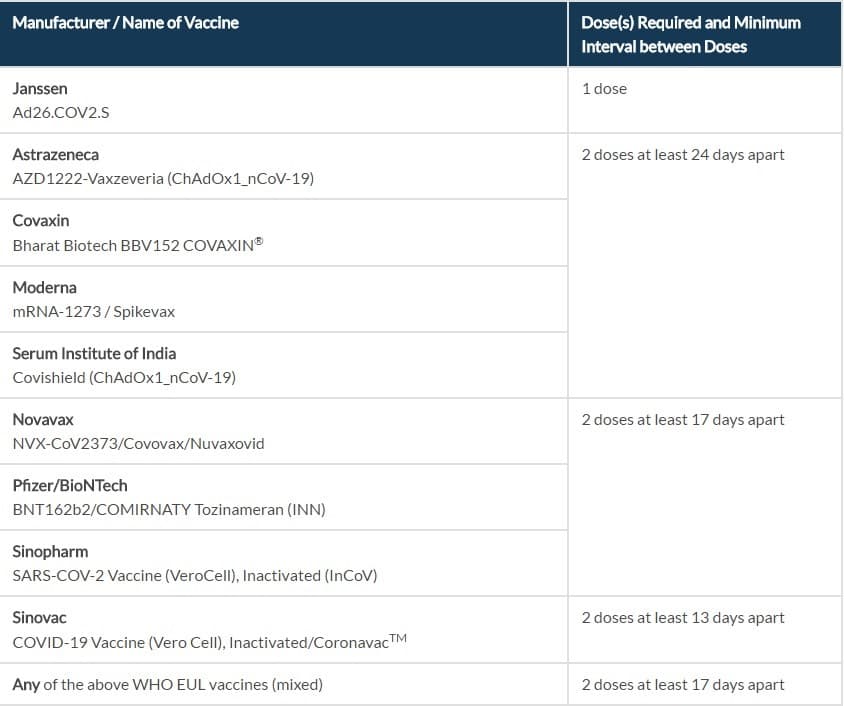Viewport: 844px width, 706px height.
Task: Select the Sinopharm manufacturer name
Action: coord(50,552)
